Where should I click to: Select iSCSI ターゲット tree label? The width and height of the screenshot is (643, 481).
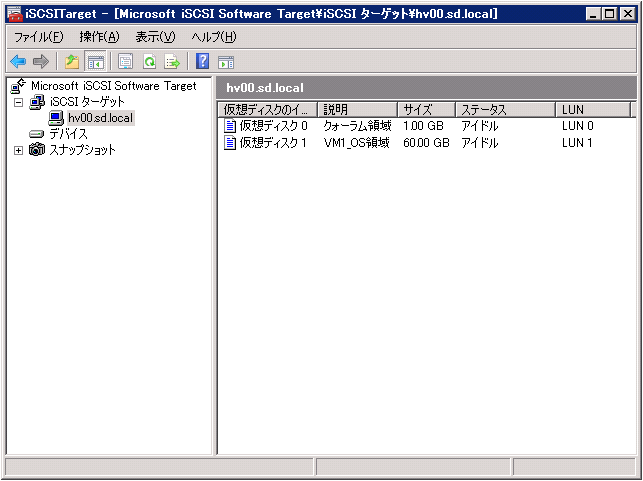click(87, 102)
